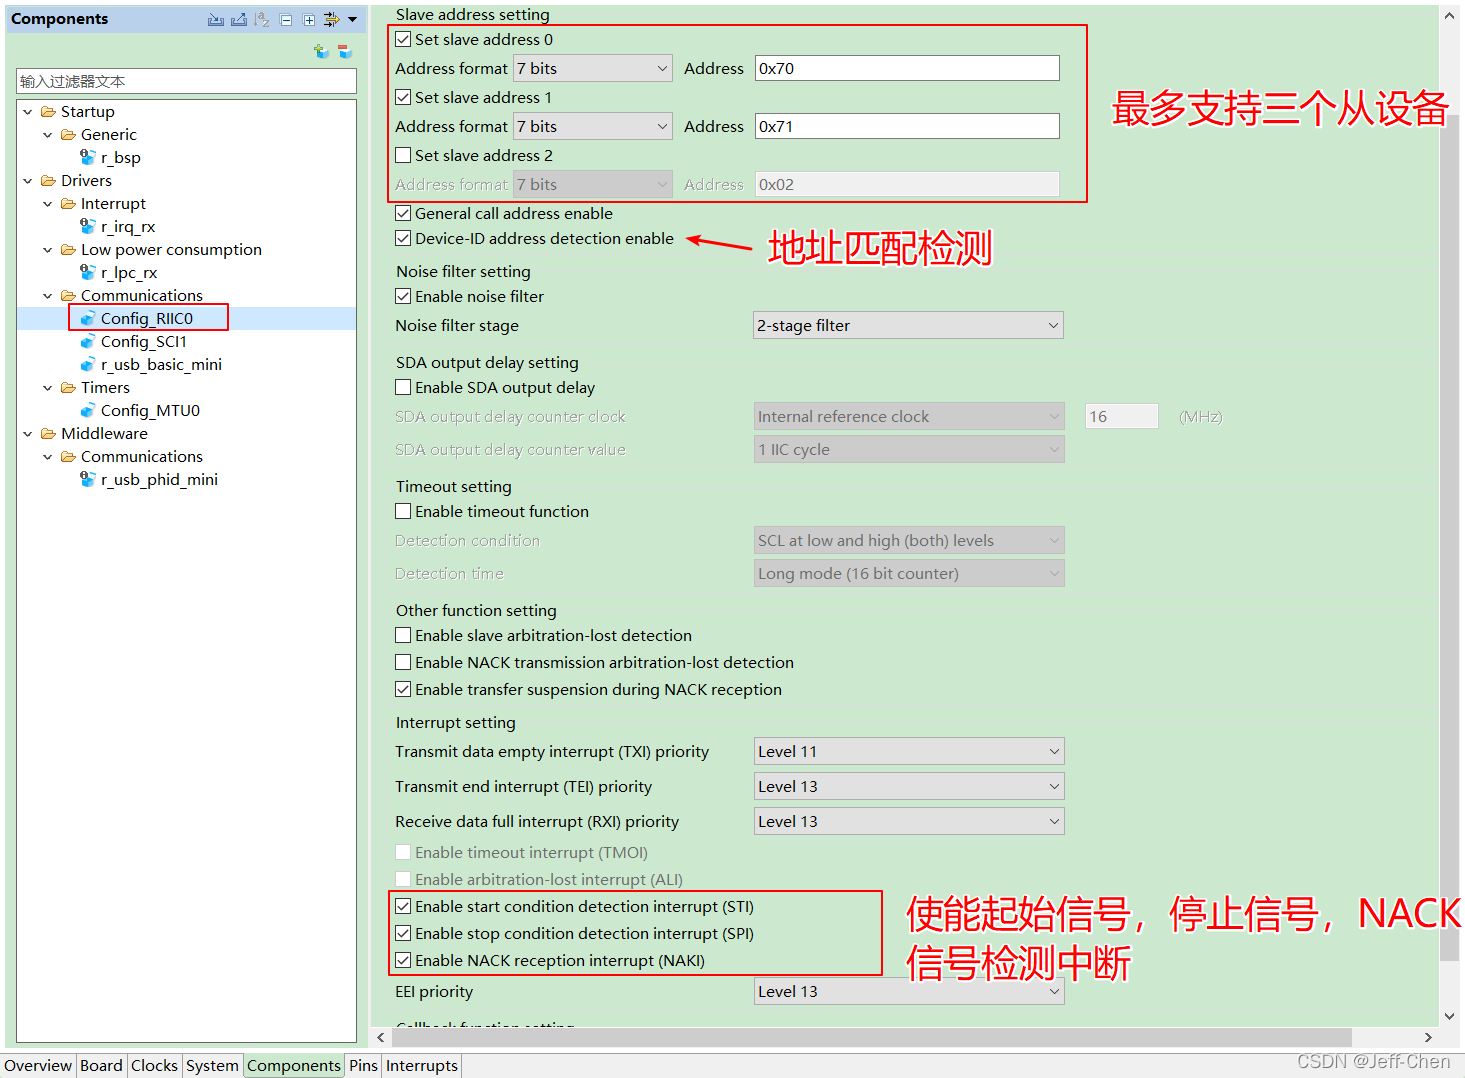Select Config_SCI1 in the component tree

143,341
